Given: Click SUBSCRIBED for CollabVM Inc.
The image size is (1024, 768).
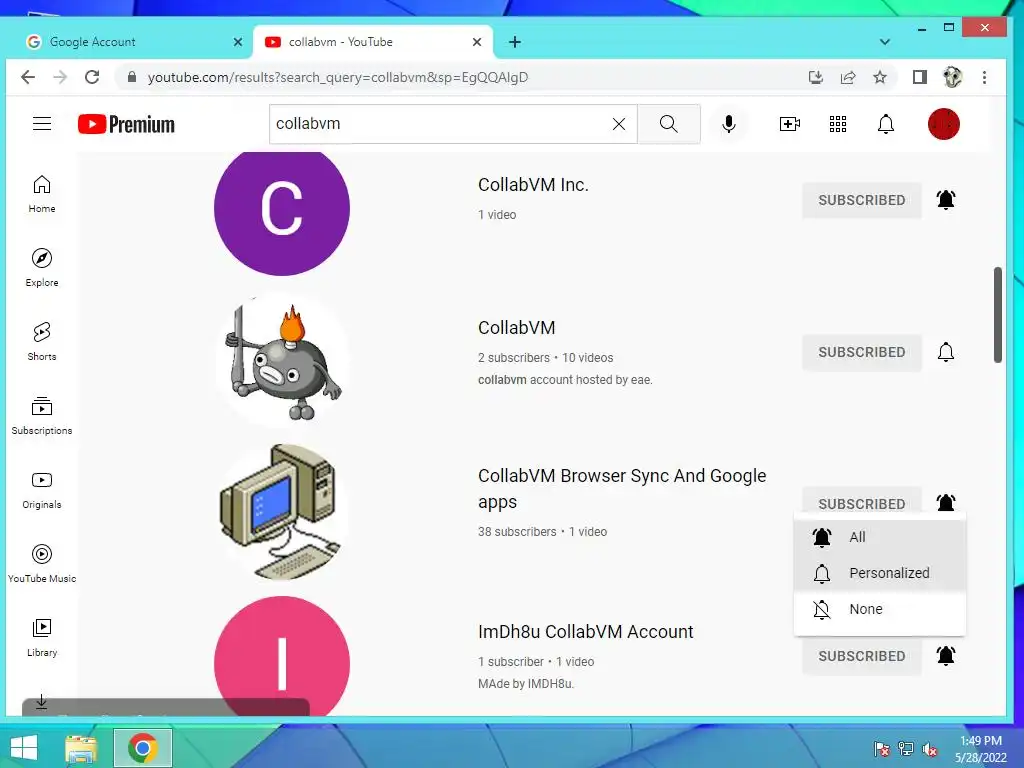Looking at the screenshot, I should (861, 200).
